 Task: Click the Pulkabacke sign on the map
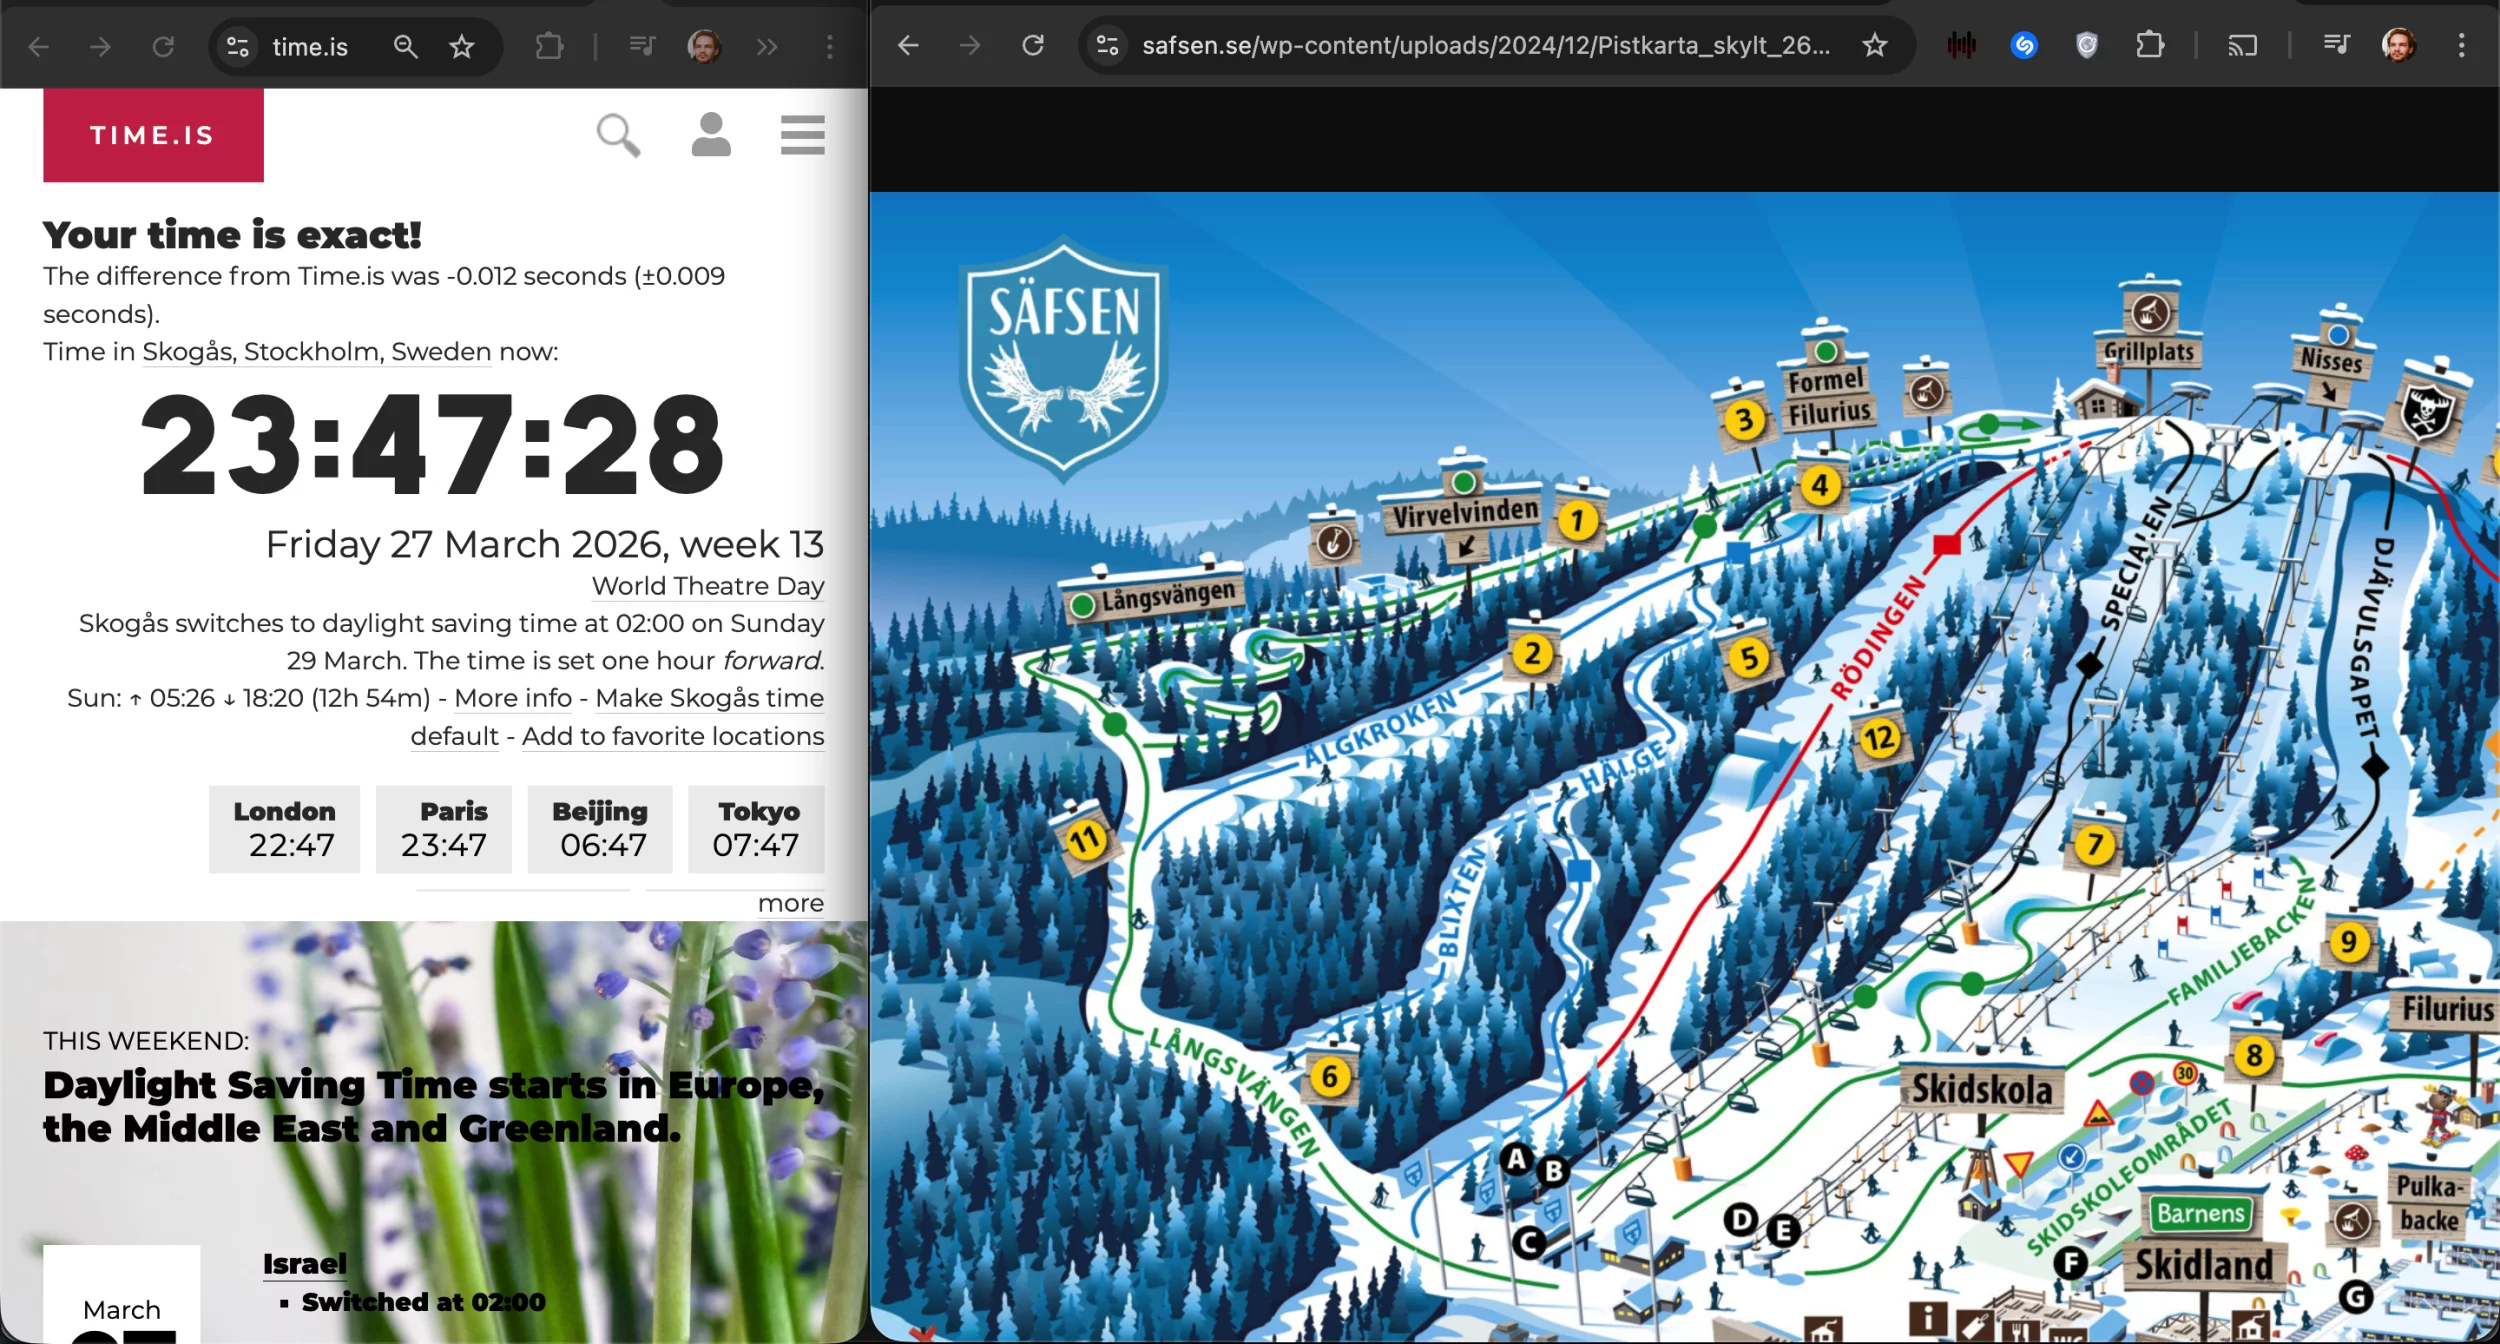coord(2430,1203)
